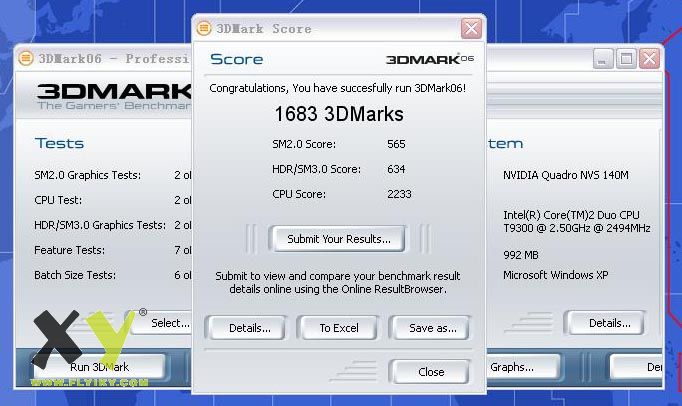This screenshot has width=682, height=406.
Task: Click the Submit Your Results button
Action: 338,239
